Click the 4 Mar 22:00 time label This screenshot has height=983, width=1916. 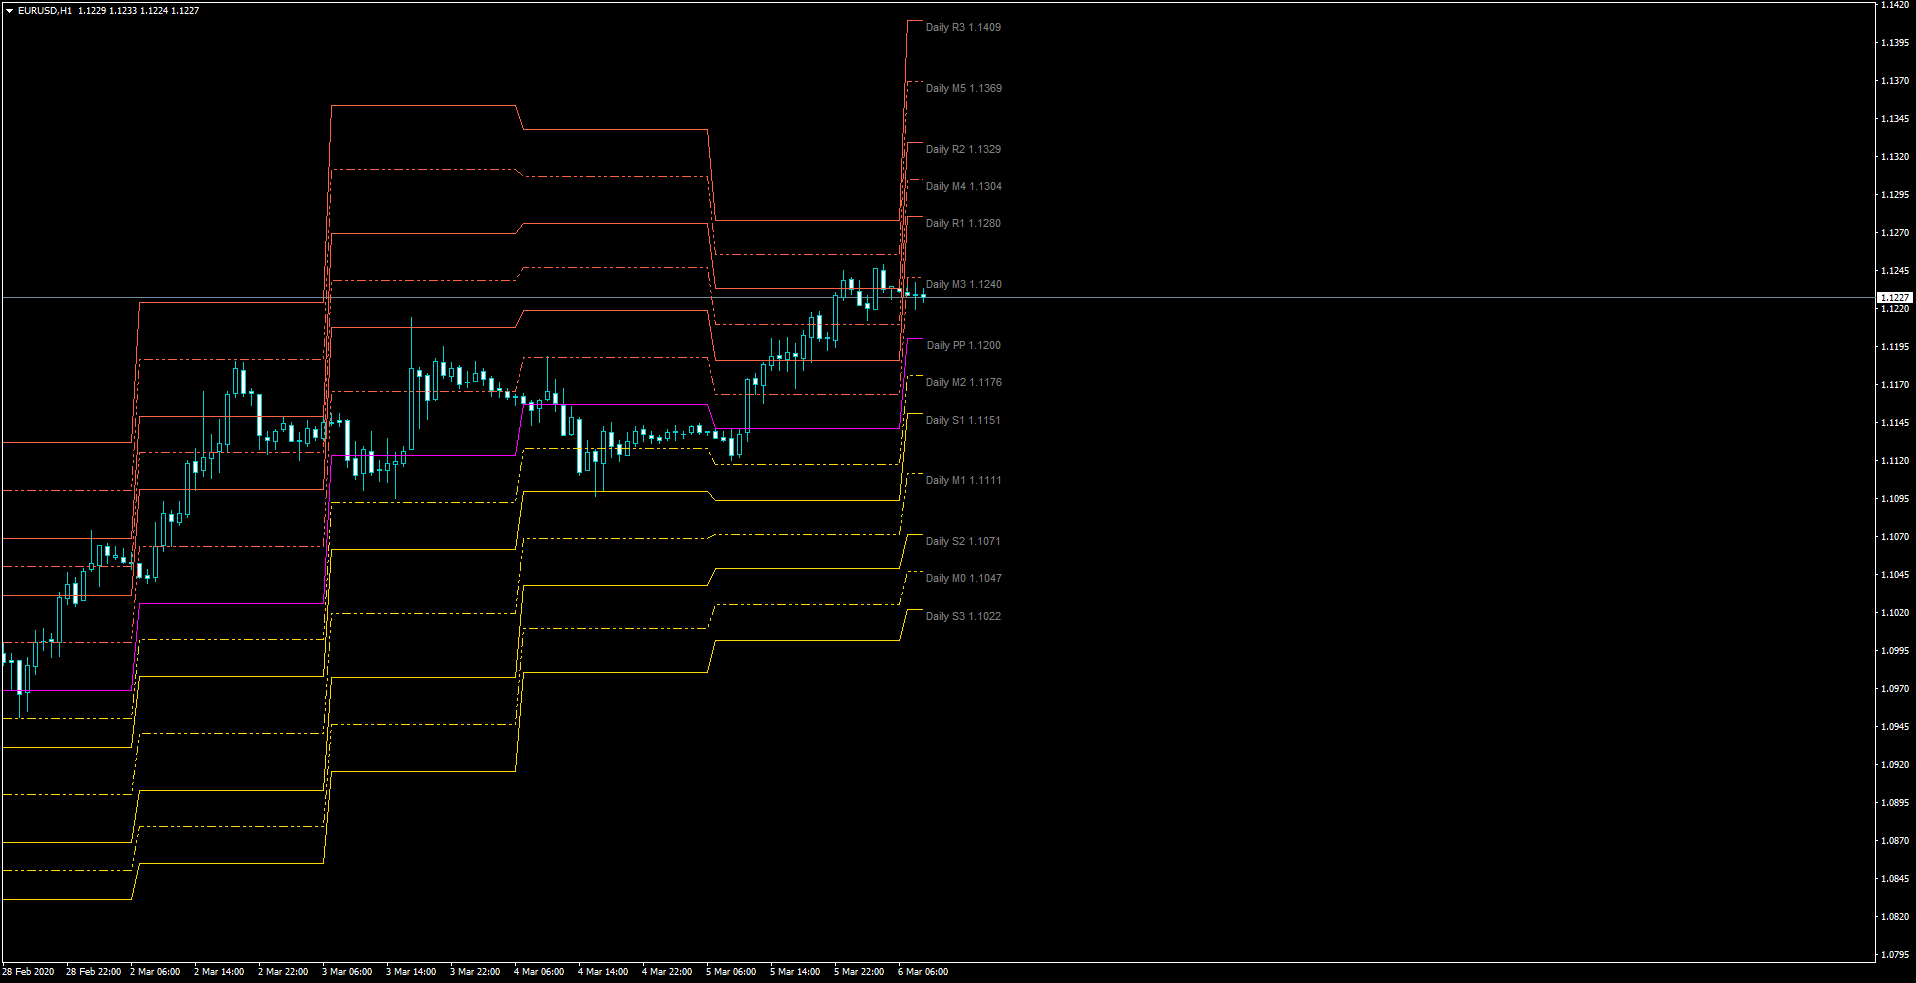[x=667, y=971]
